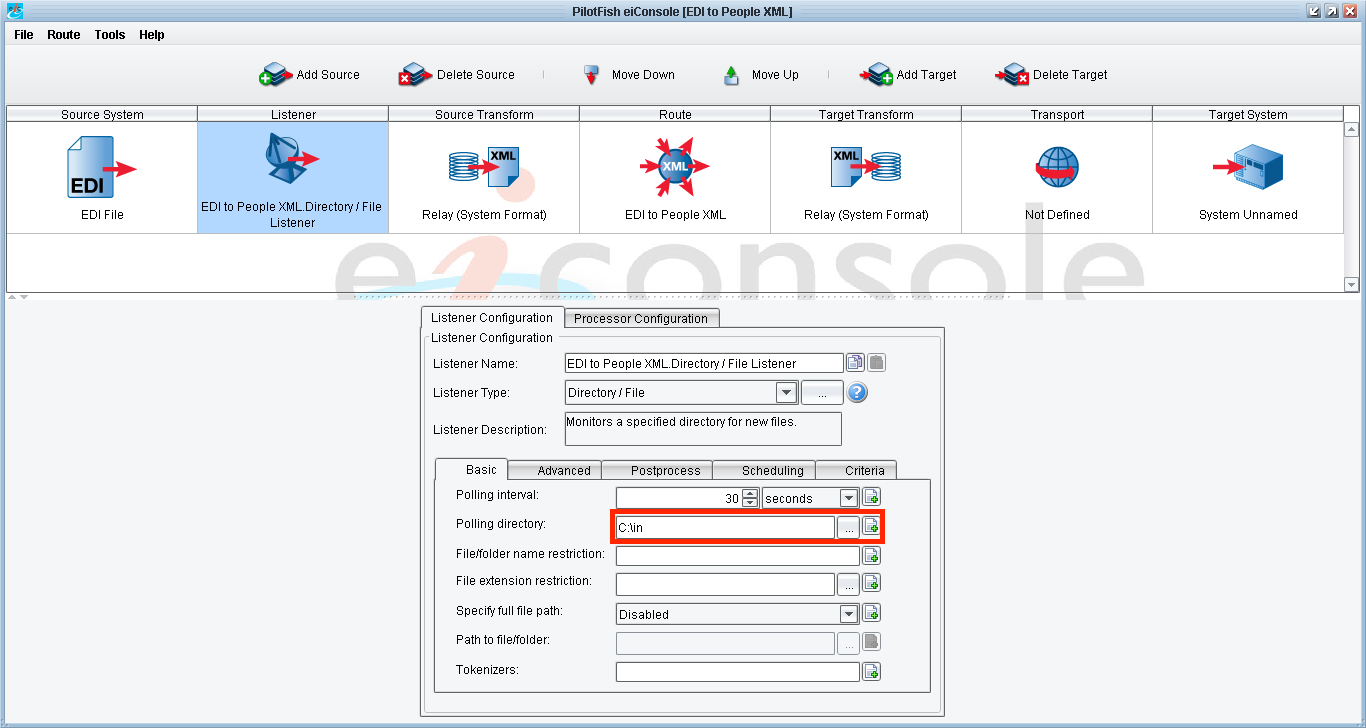Click the browse button next to Listener Type
1366x728 pixels.
coord(822,393)
